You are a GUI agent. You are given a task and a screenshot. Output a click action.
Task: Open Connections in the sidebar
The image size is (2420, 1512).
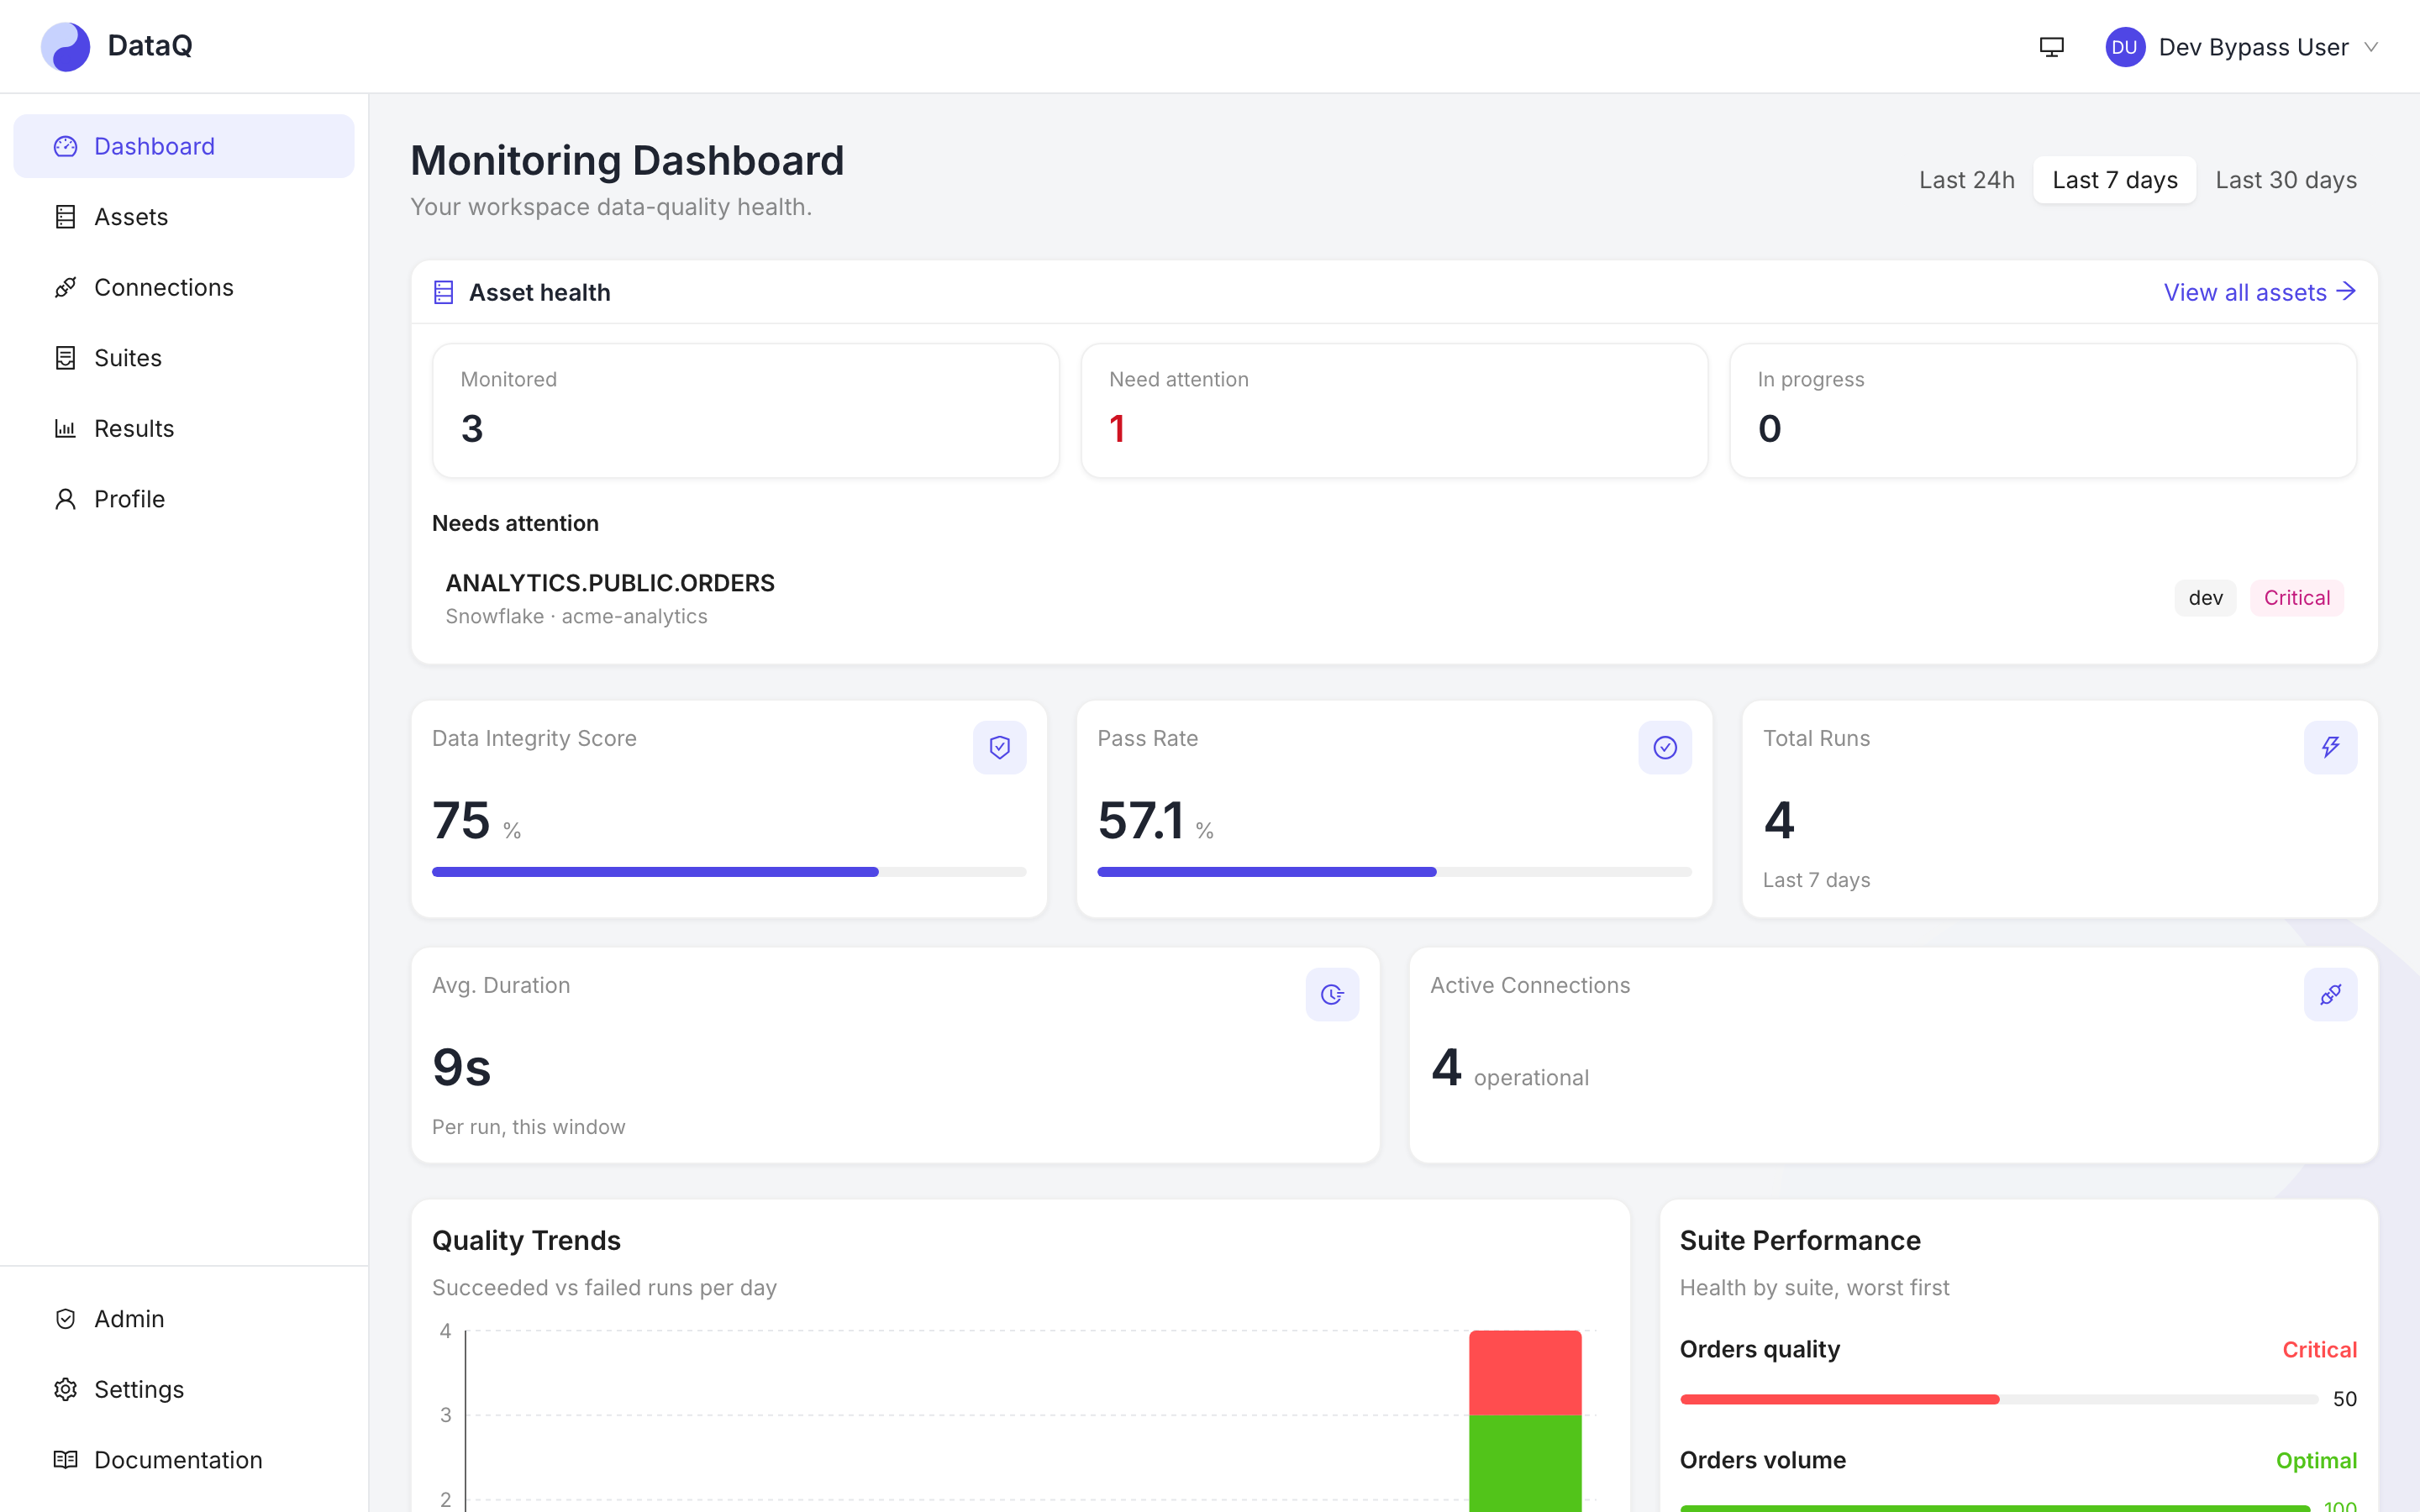pyautogui.click(x=184, y=287)
